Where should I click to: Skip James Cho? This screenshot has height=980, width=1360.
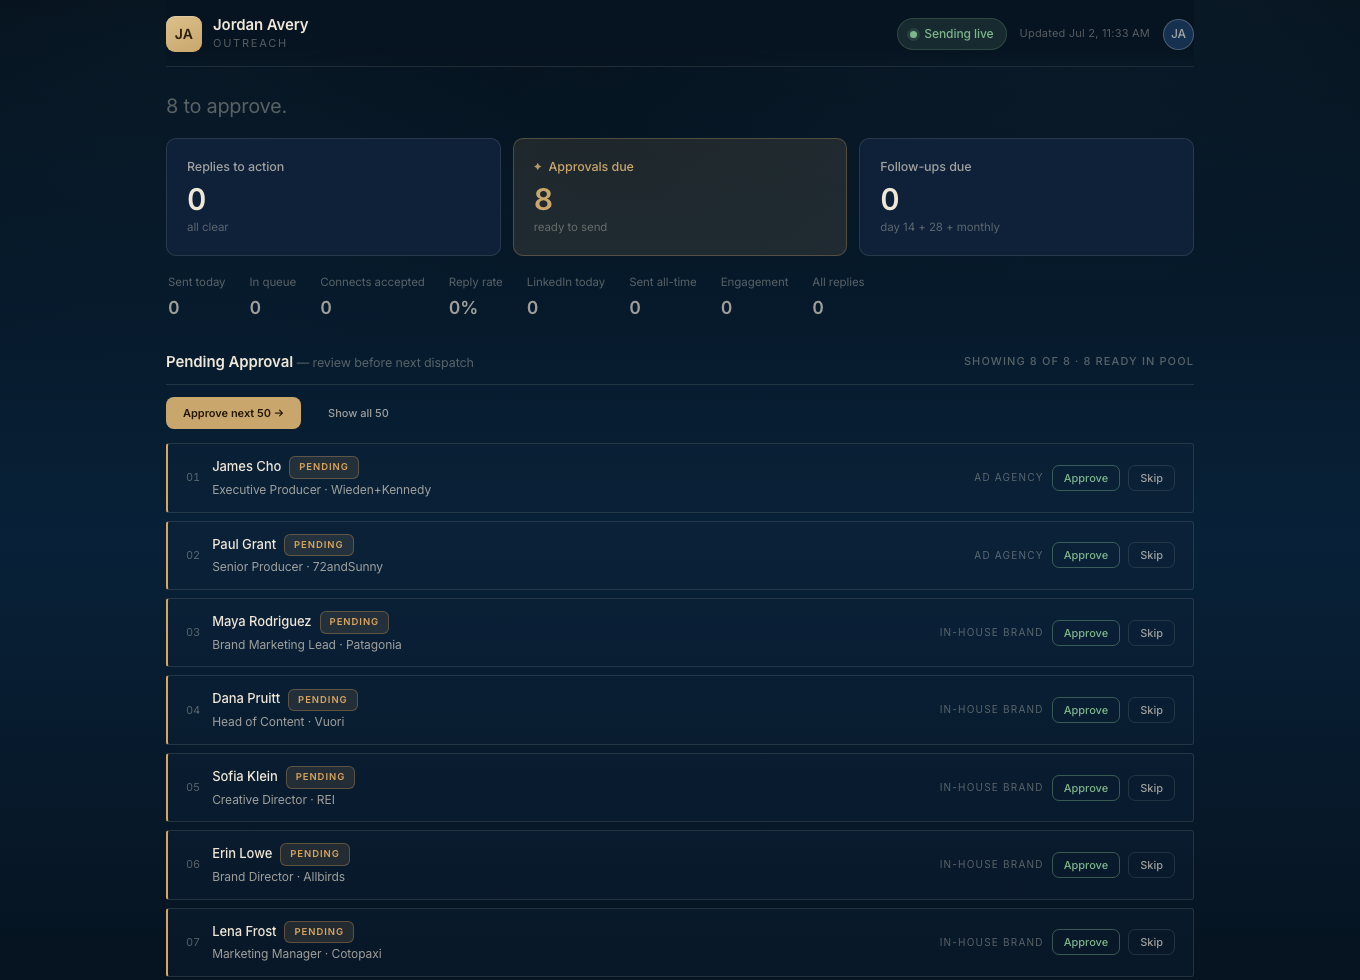1151,478
